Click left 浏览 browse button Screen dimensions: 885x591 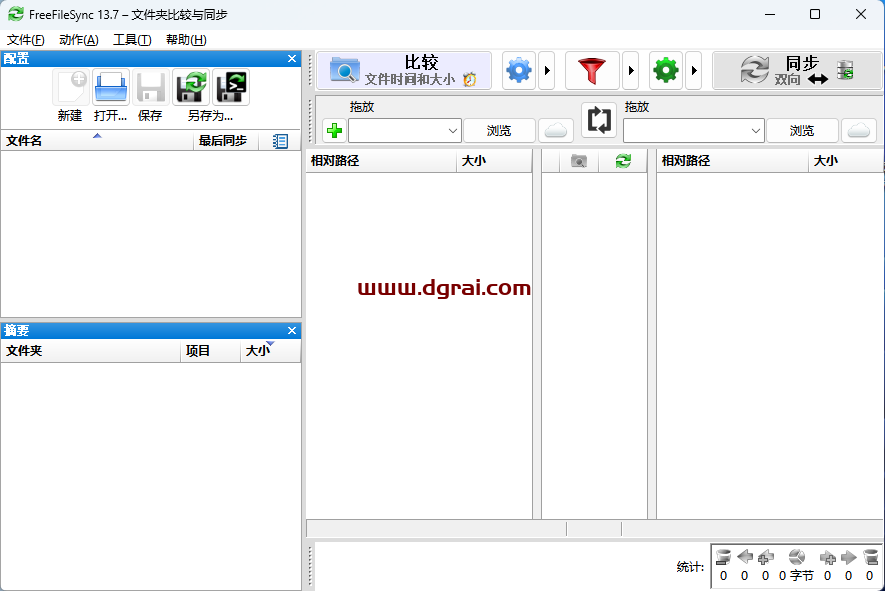coord(499,130)
